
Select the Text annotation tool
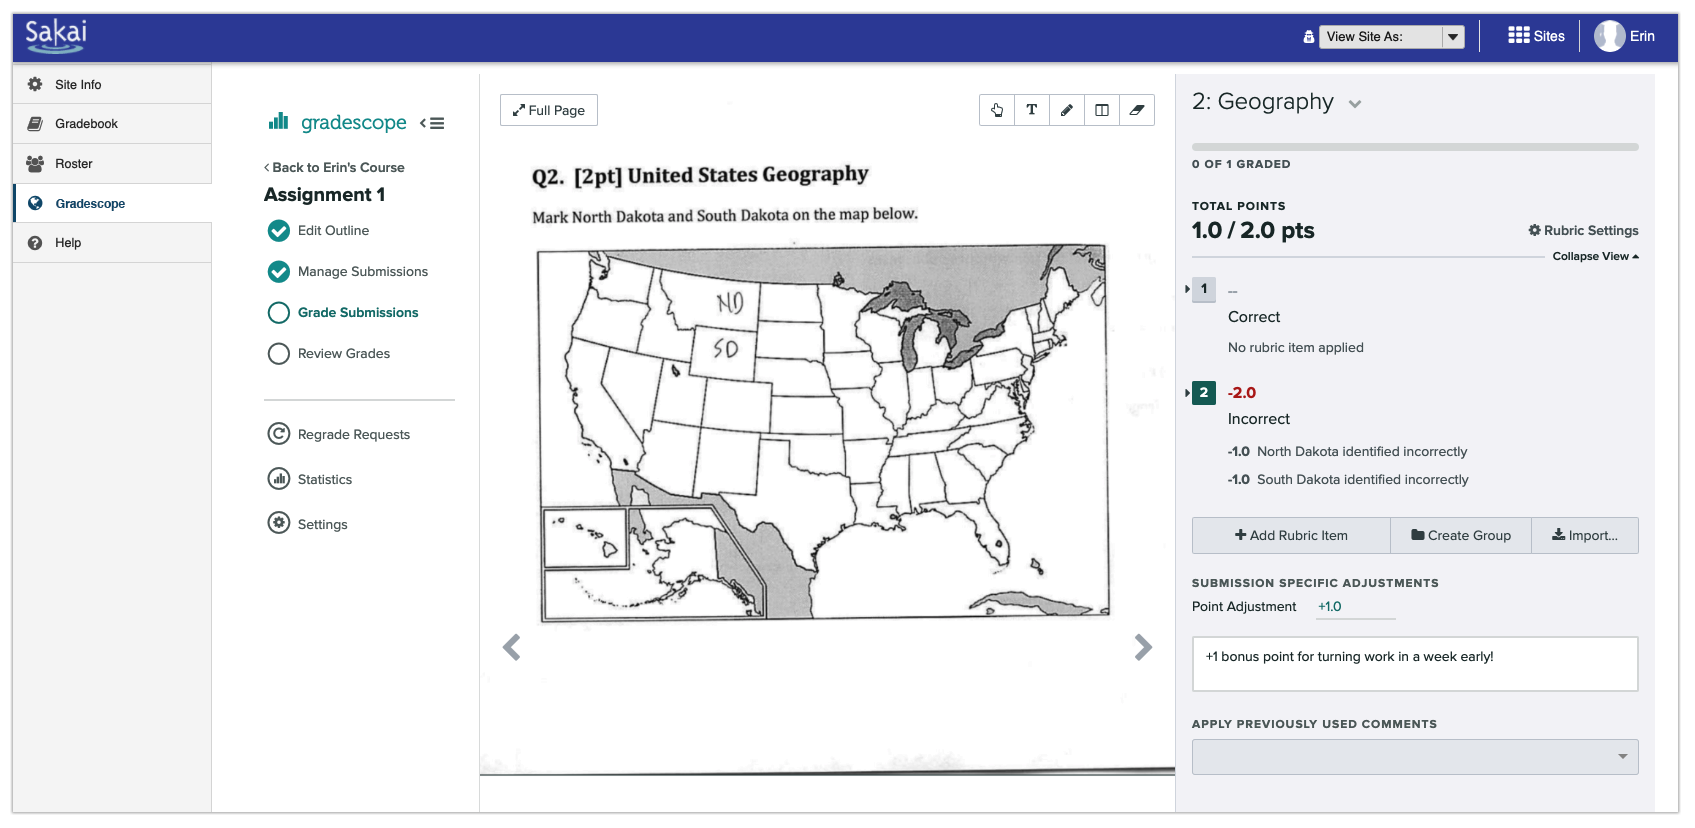pos(1032,110)
